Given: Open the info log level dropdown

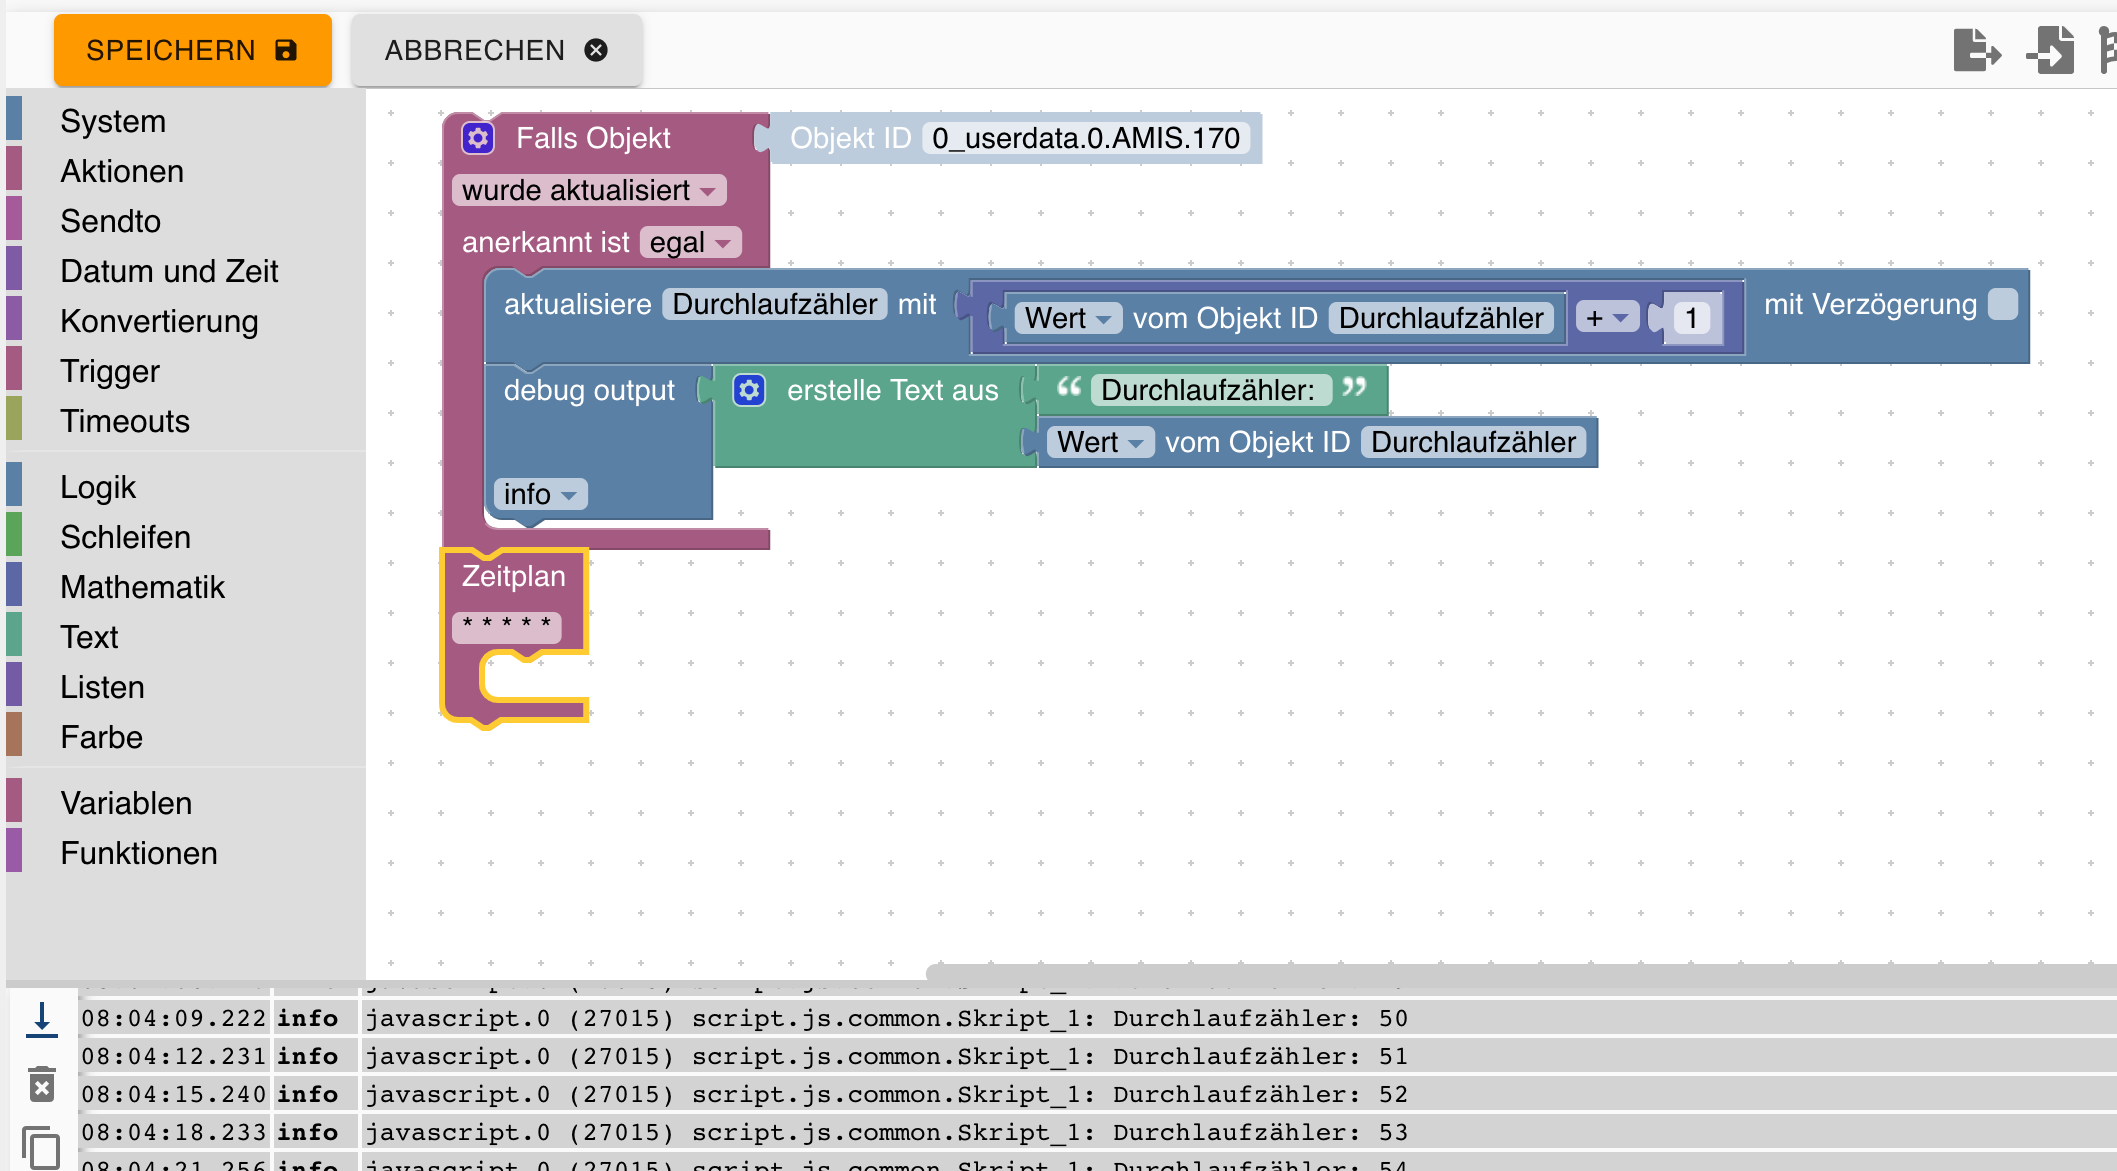Looking at the screenshot, I should (540, 494).
